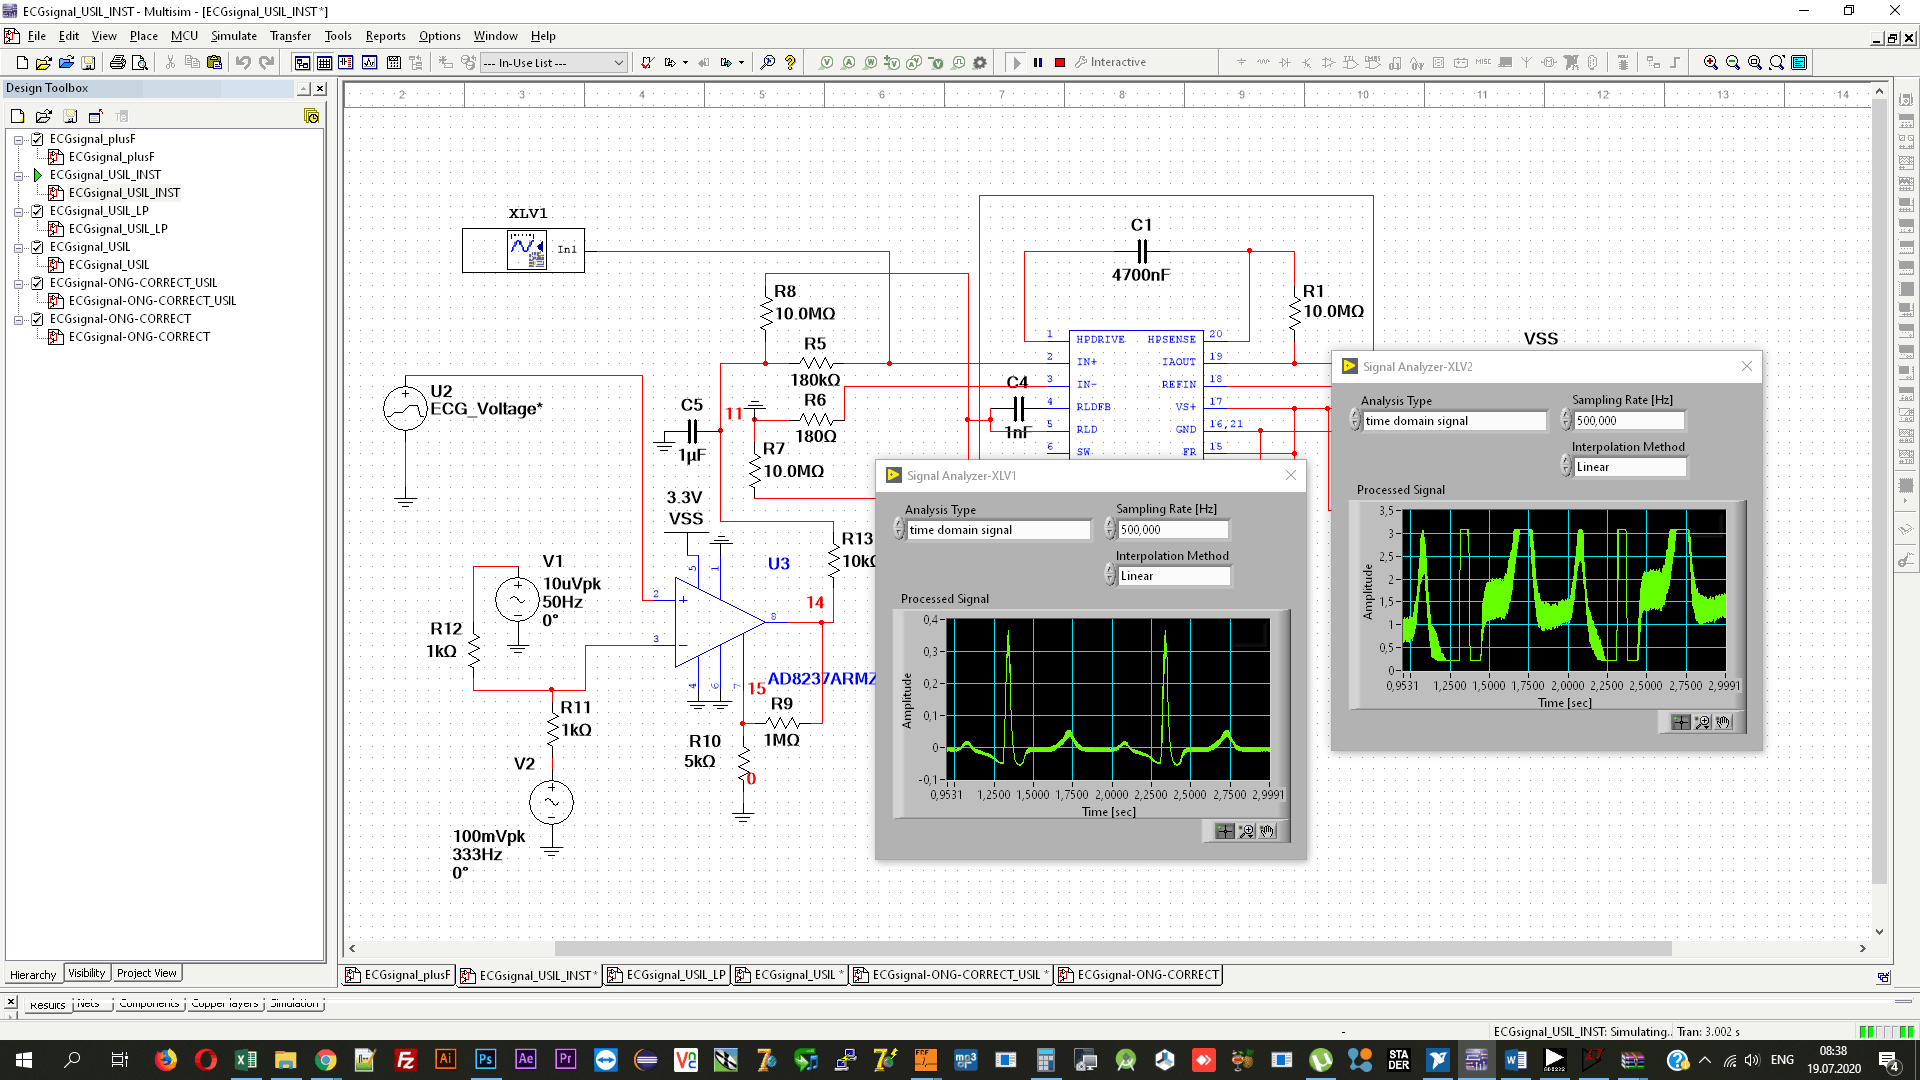Collapse the ECGsignal_plusF tree node
1920x1080 pixels.
click(18, 139)
